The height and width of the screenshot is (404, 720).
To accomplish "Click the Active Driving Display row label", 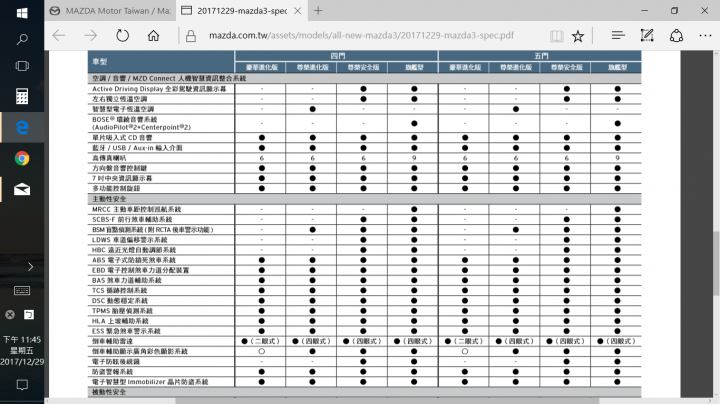I will (x=159, y=89).
